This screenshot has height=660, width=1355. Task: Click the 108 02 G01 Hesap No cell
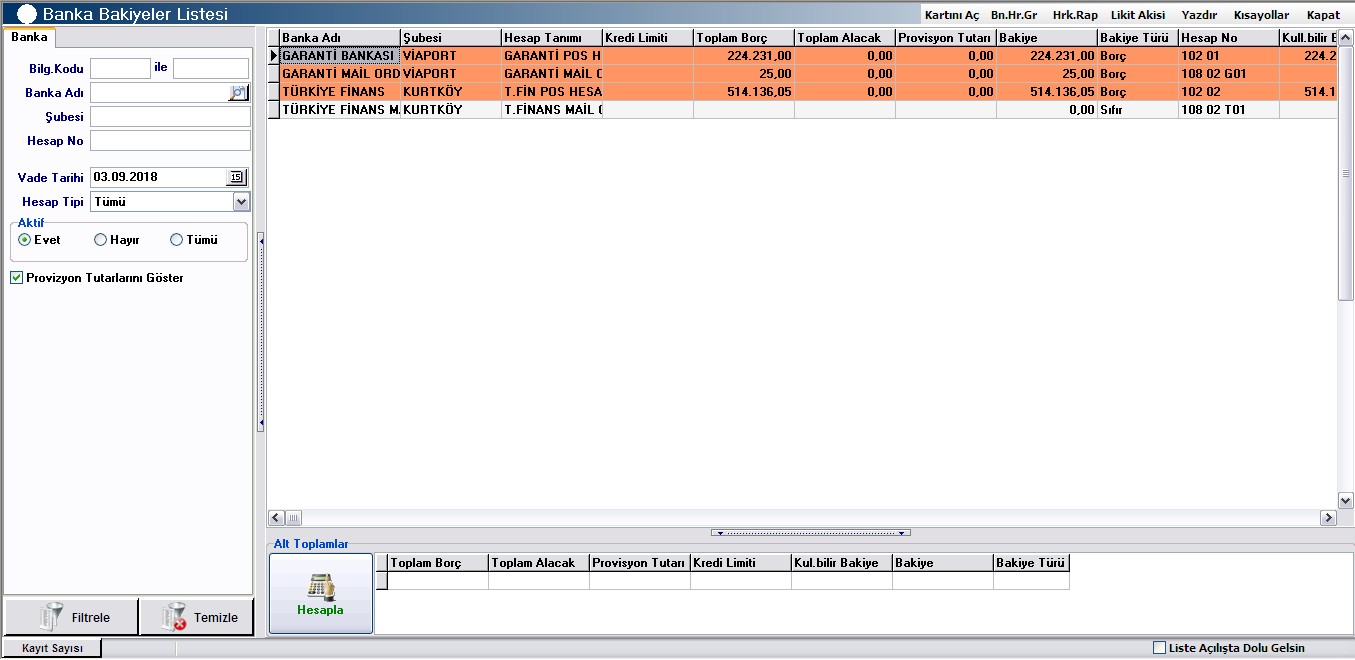(1229, 74)
